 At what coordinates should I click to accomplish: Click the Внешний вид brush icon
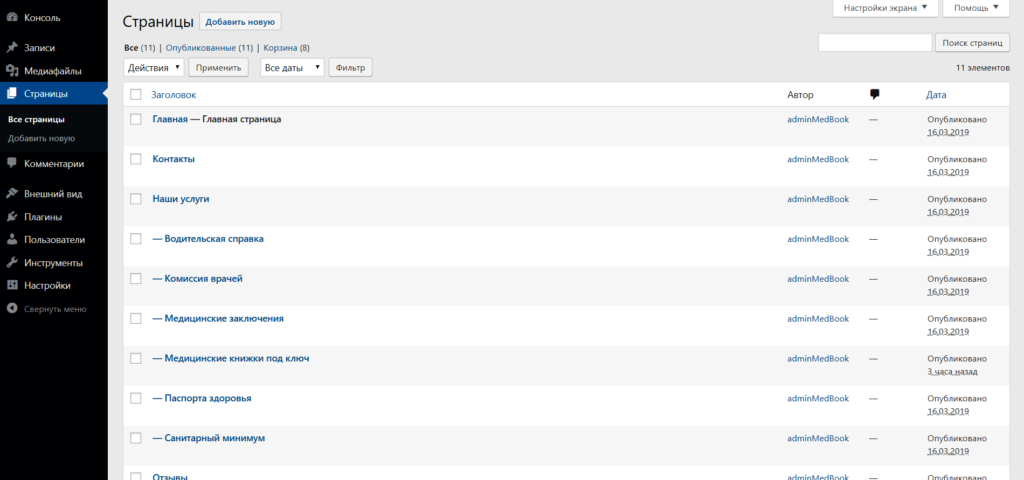tap(11, 194)
